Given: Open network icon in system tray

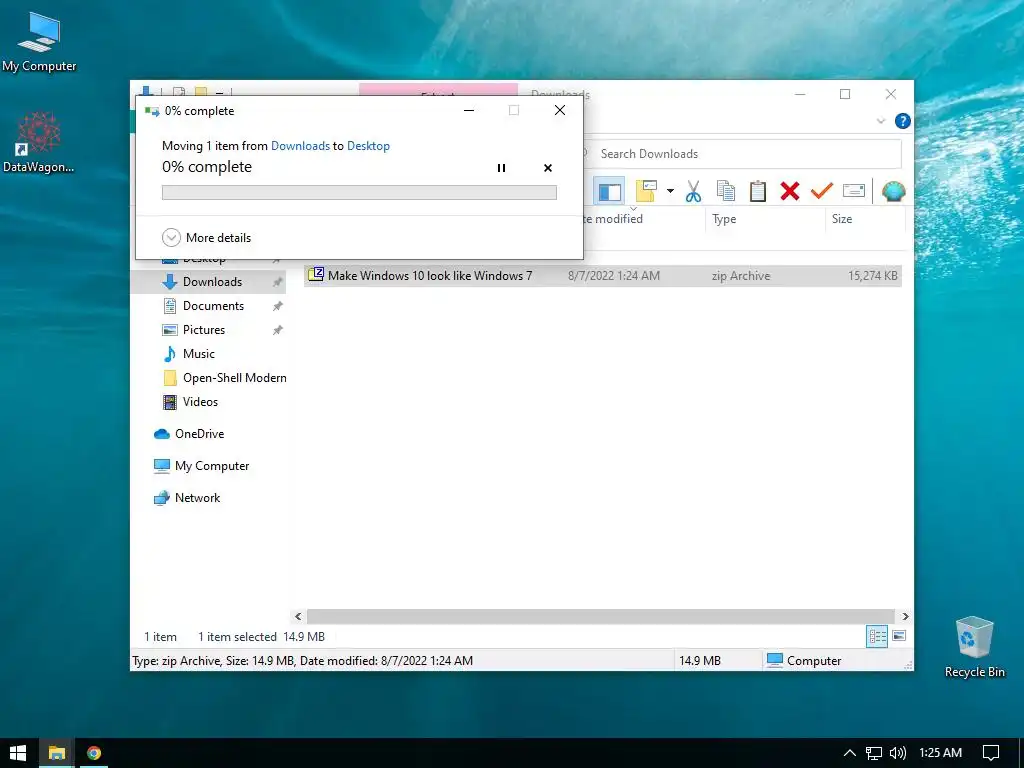Looking at the screenshot, I should (874, 753).
